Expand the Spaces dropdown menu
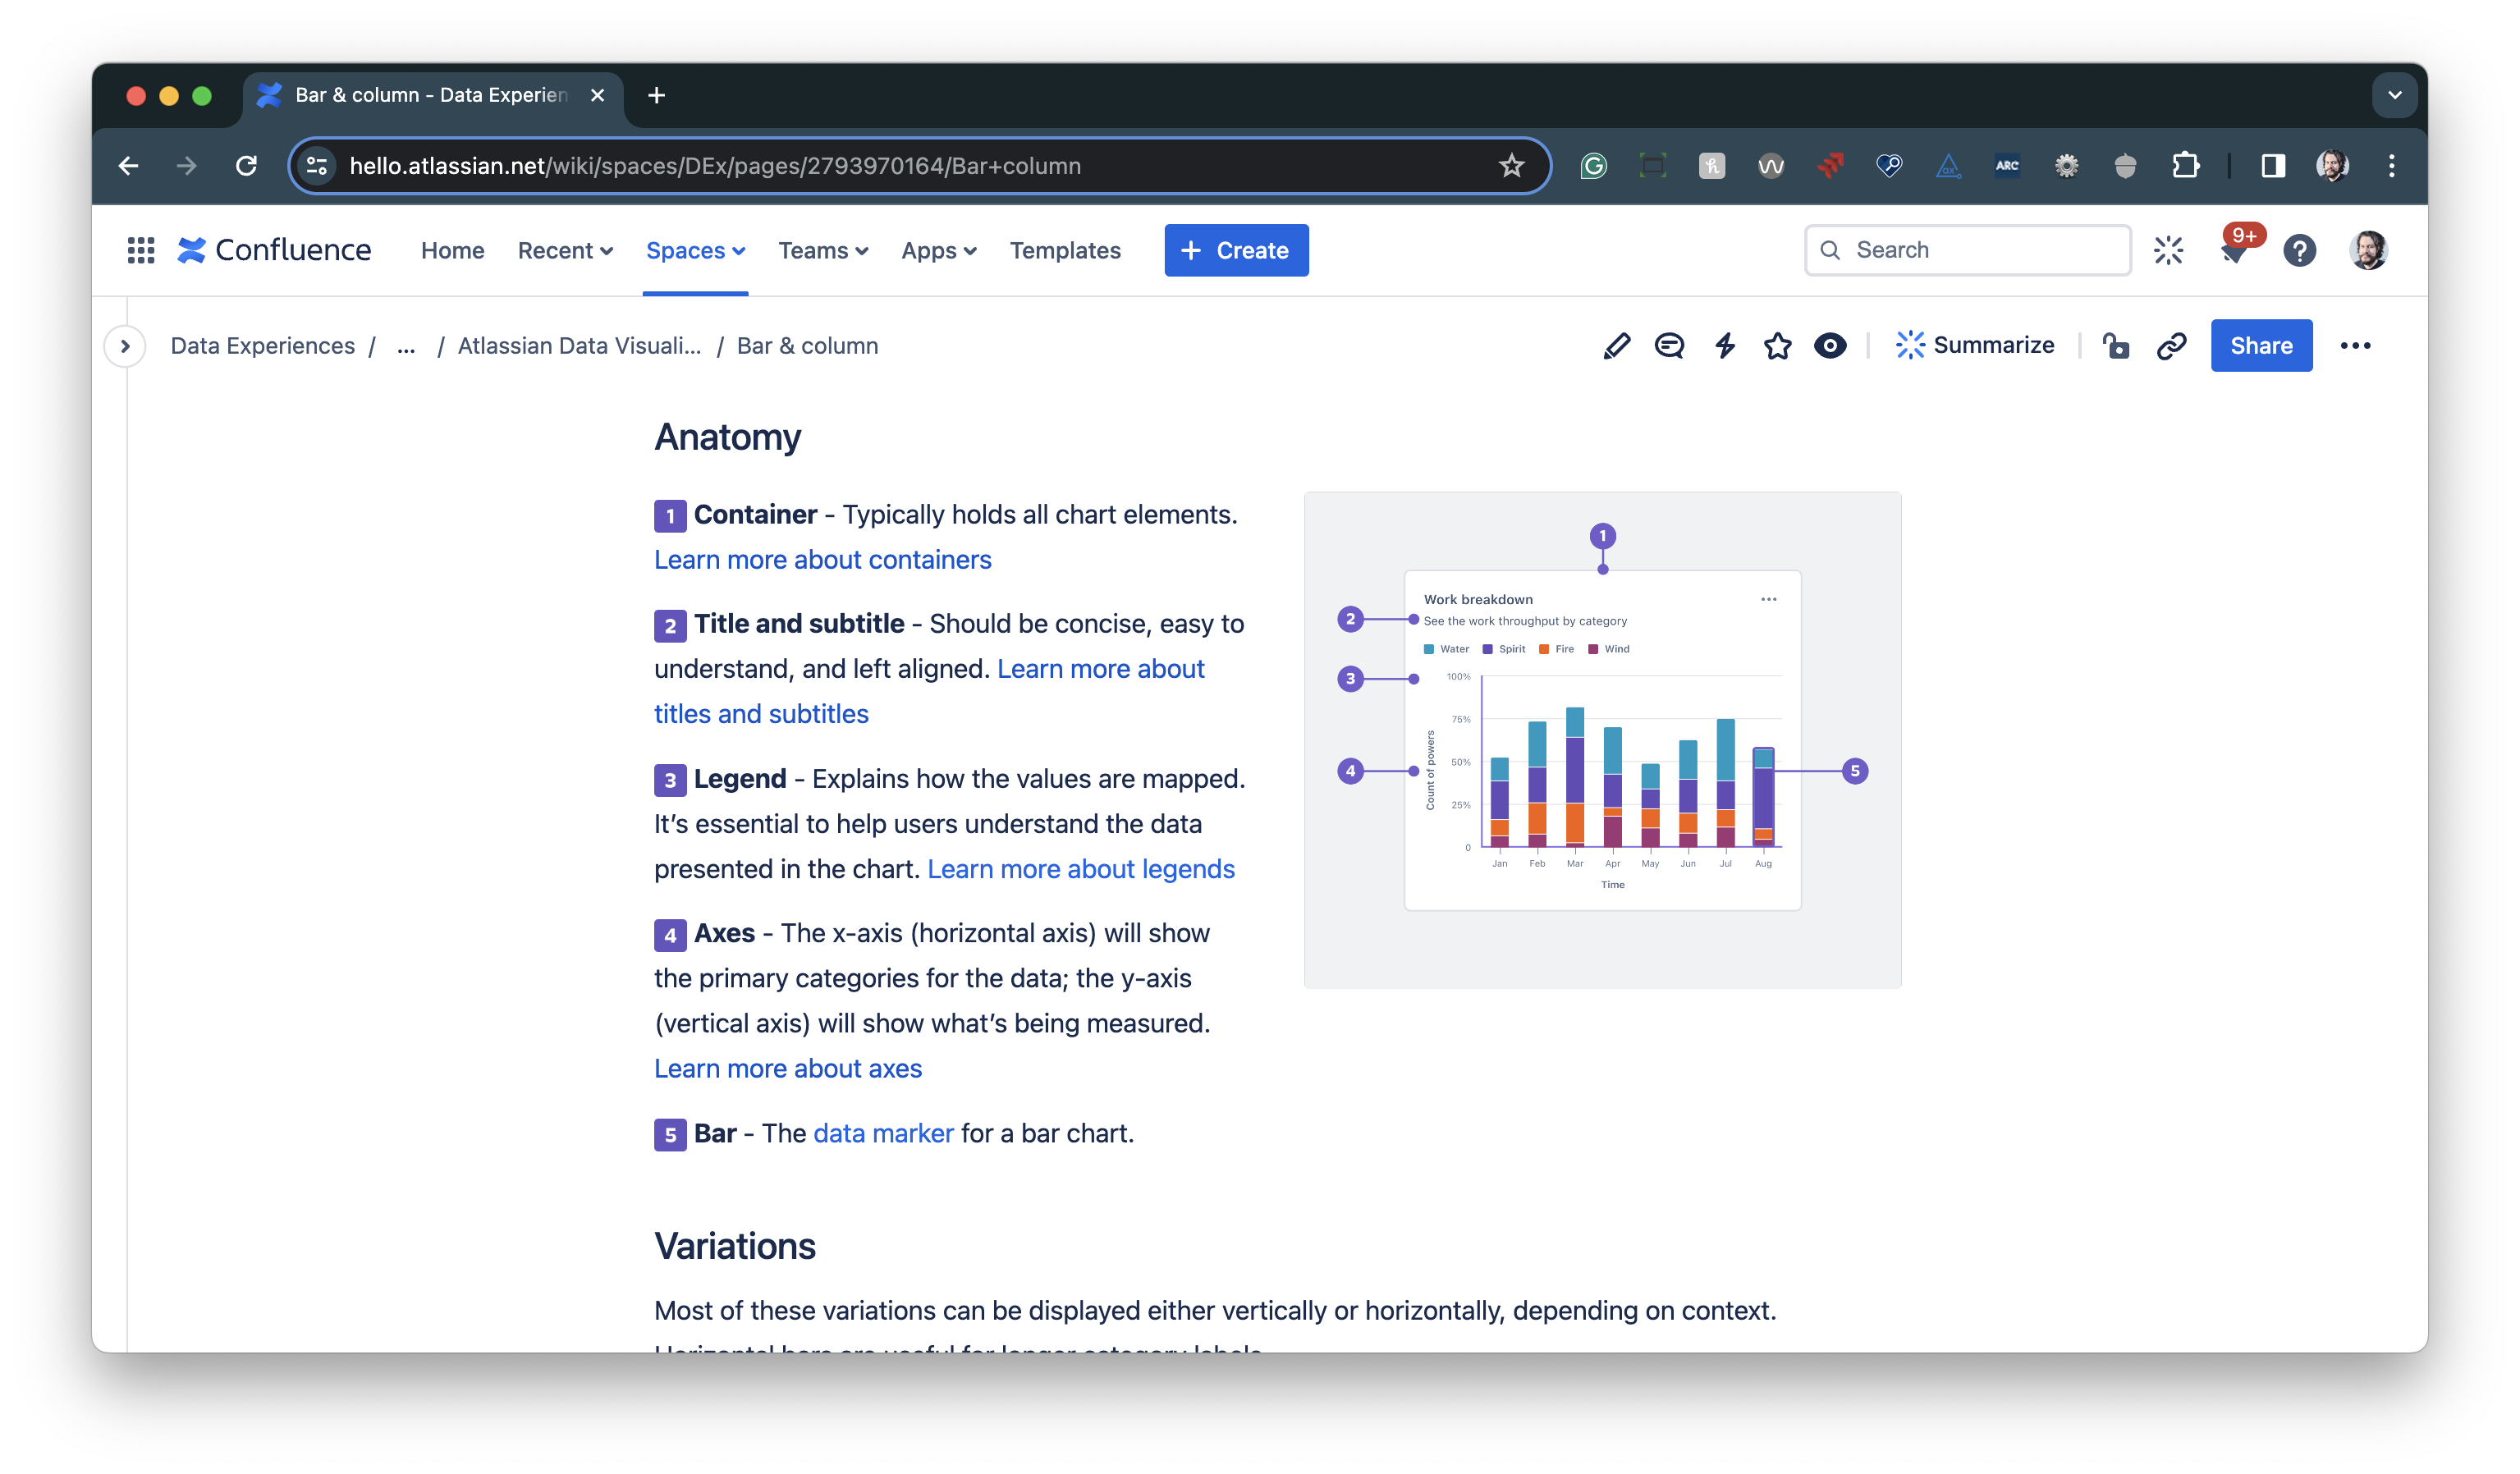Image resolution: width=2520 pixels, height=1474 pixels. click(x=695, y=251)
